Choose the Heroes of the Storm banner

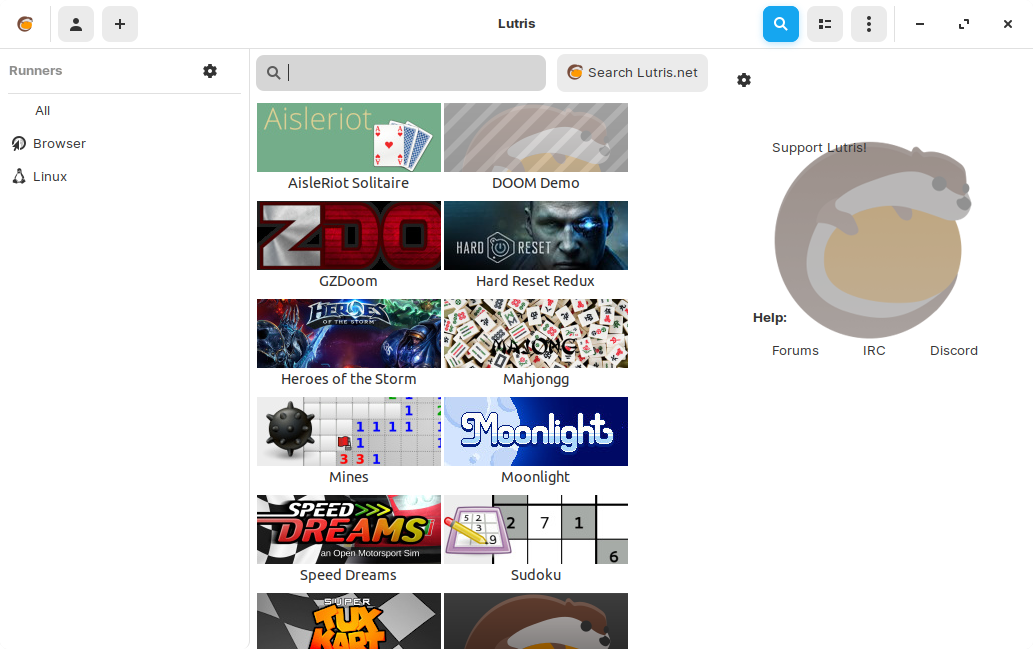point(348,334)
